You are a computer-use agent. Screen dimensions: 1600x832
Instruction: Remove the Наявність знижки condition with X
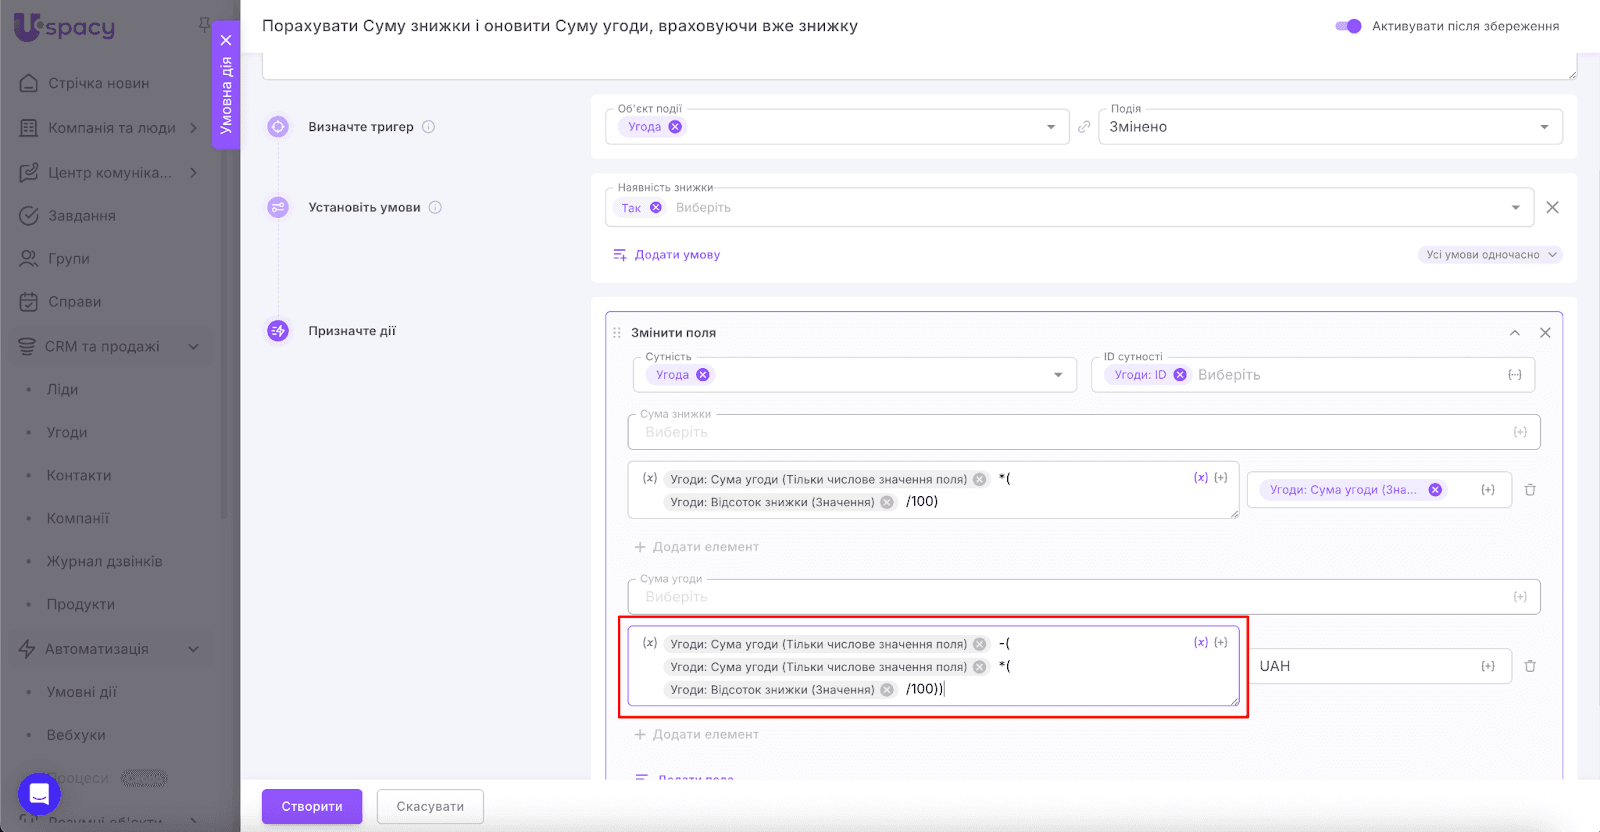tap(1552, 207)
